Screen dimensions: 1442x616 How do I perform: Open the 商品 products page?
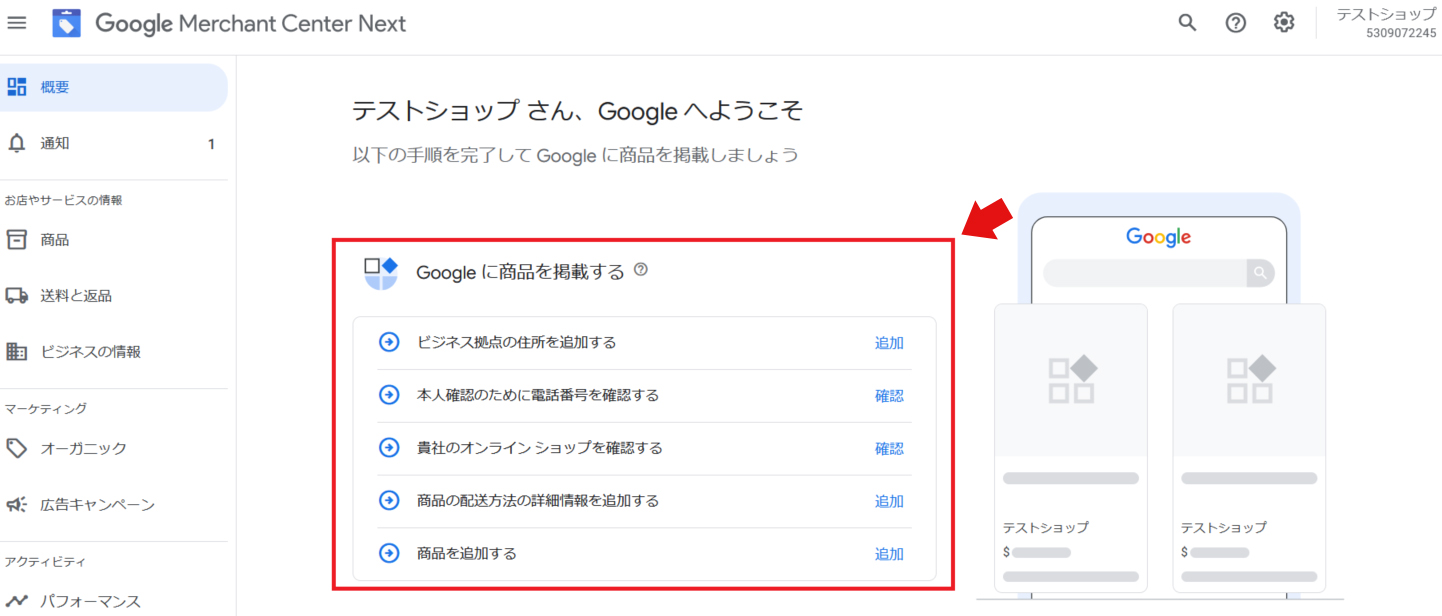114,240
